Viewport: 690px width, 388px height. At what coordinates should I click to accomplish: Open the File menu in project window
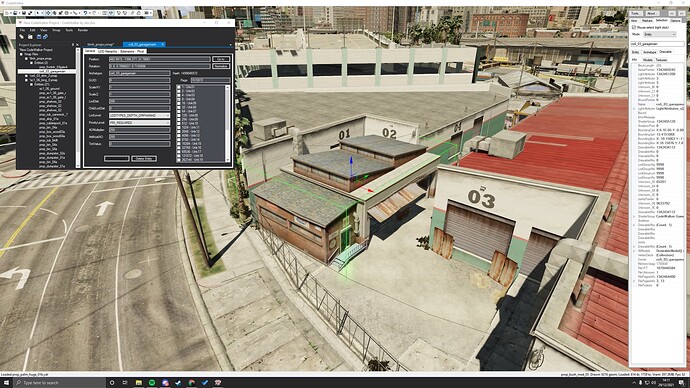click(22, 30)
